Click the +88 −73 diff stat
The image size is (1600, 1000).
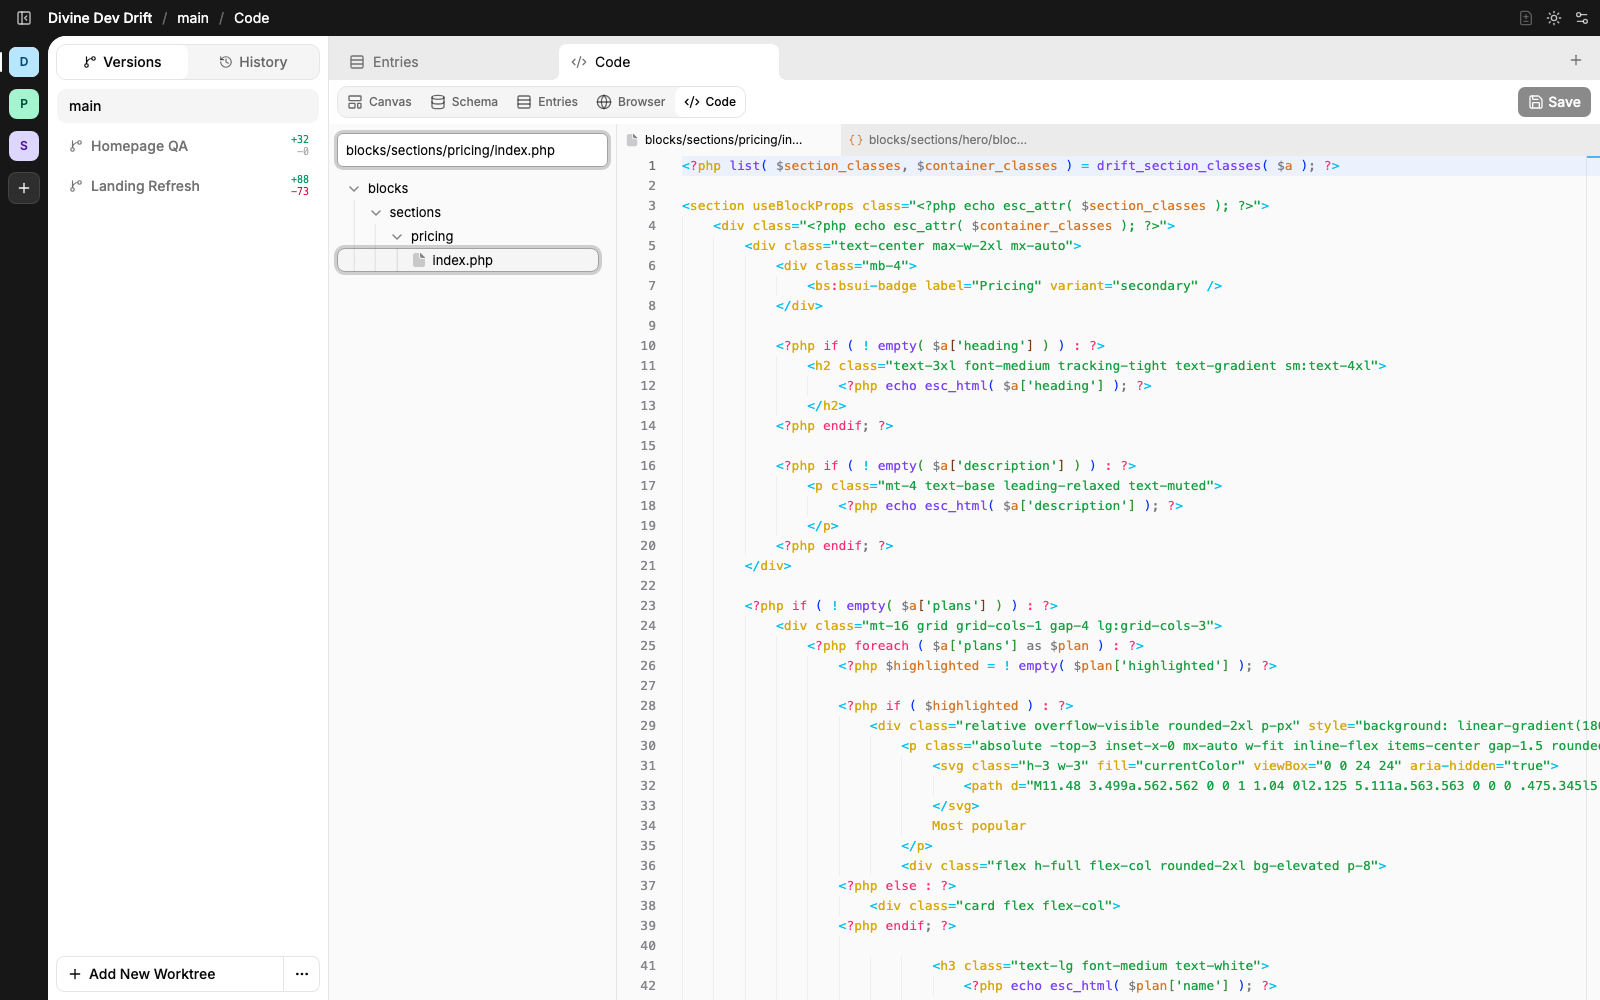click(300, 186)
